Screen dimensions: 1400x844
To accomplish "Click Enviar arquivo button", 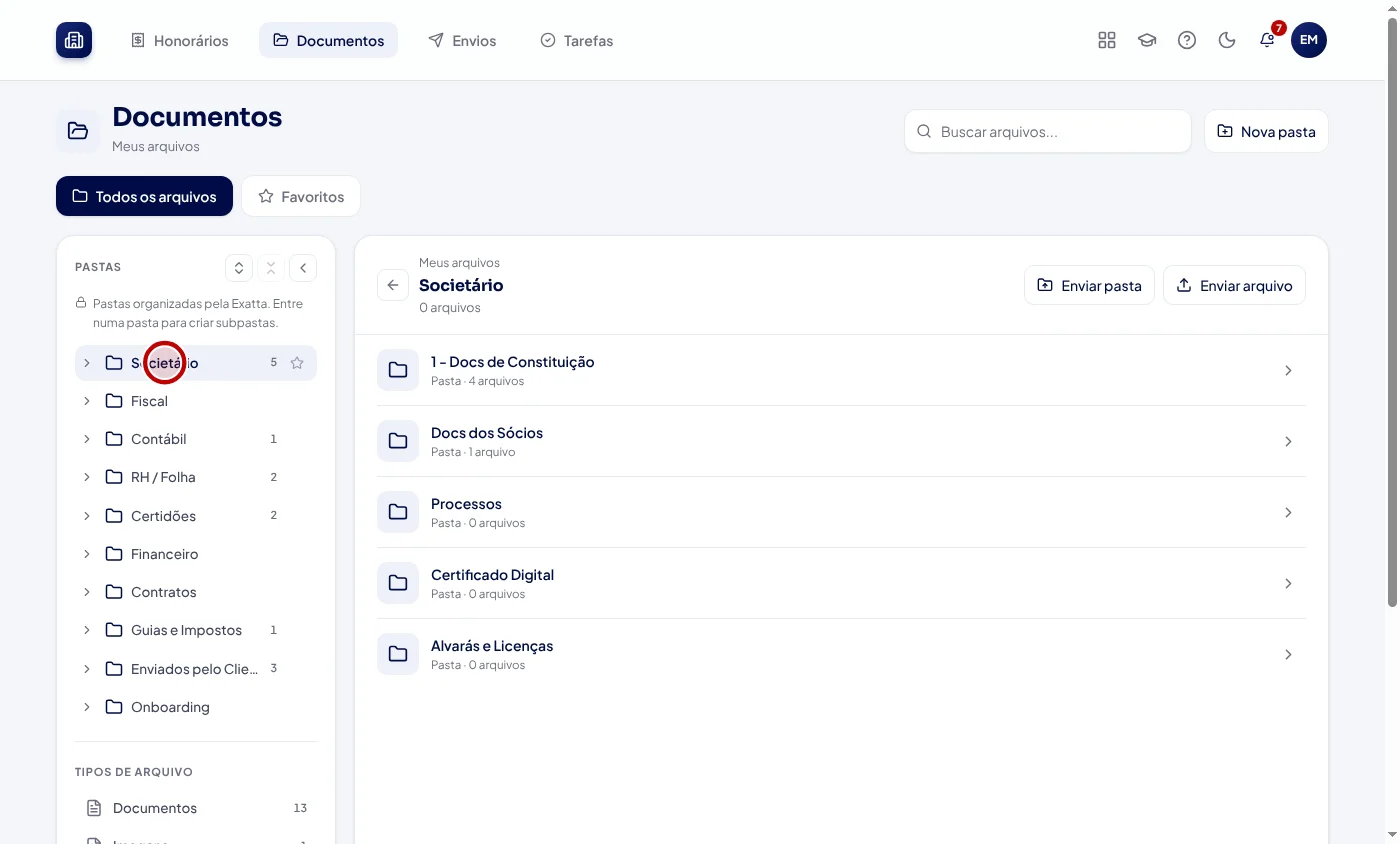I will pyautogui.click(x=1234, y=285).
